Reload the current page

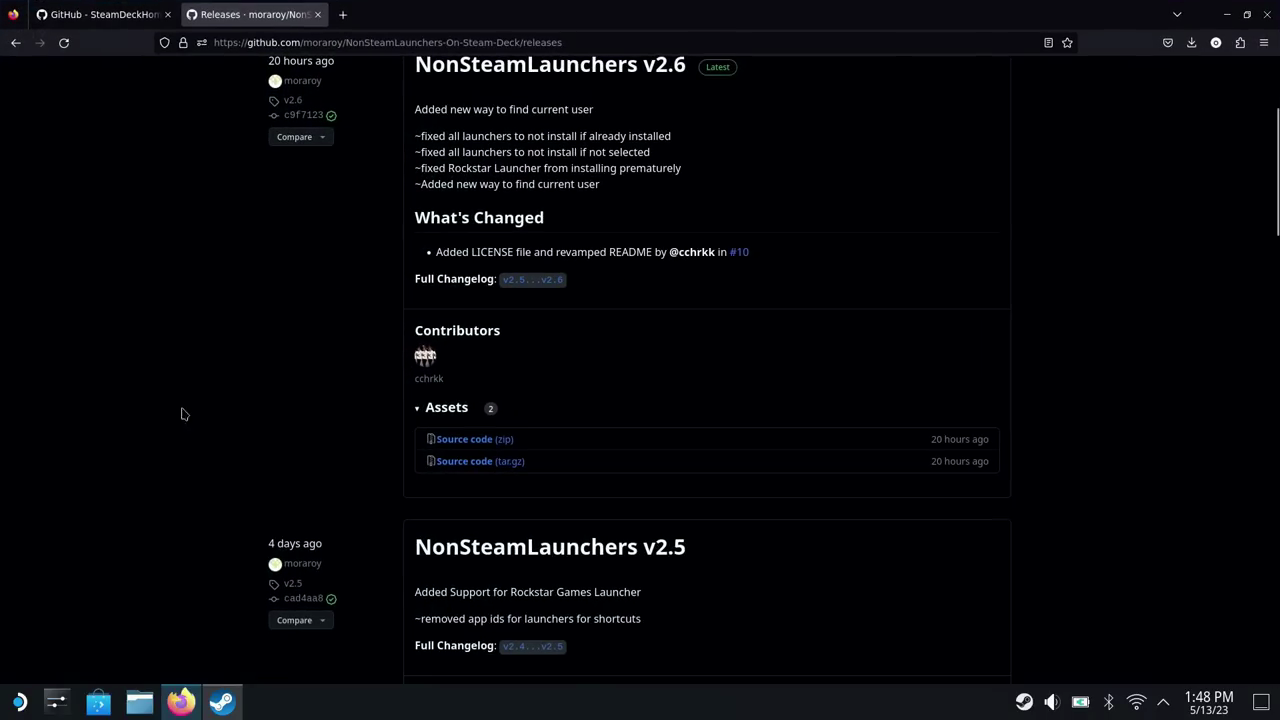[64, 42]
